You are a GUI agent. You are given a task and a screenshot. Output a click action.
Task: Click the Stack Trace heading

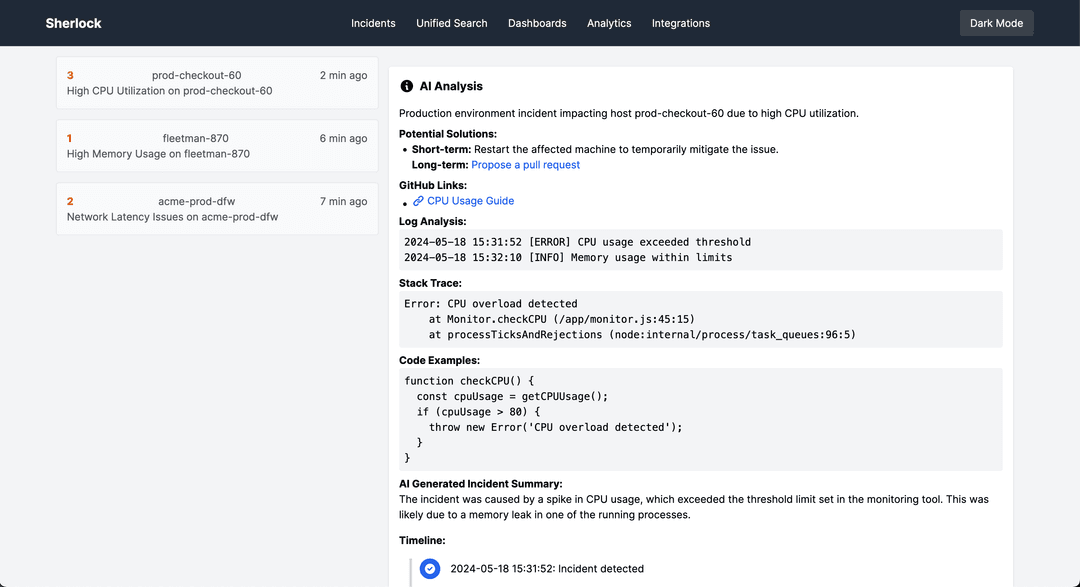coord(430,283)
